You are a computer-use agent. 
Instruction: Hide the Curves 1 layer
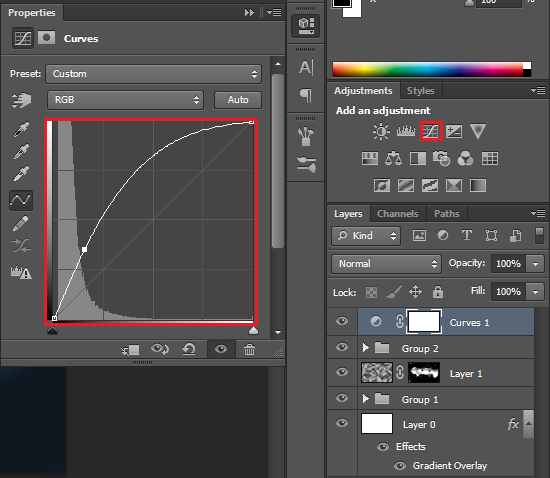[342, 321]
